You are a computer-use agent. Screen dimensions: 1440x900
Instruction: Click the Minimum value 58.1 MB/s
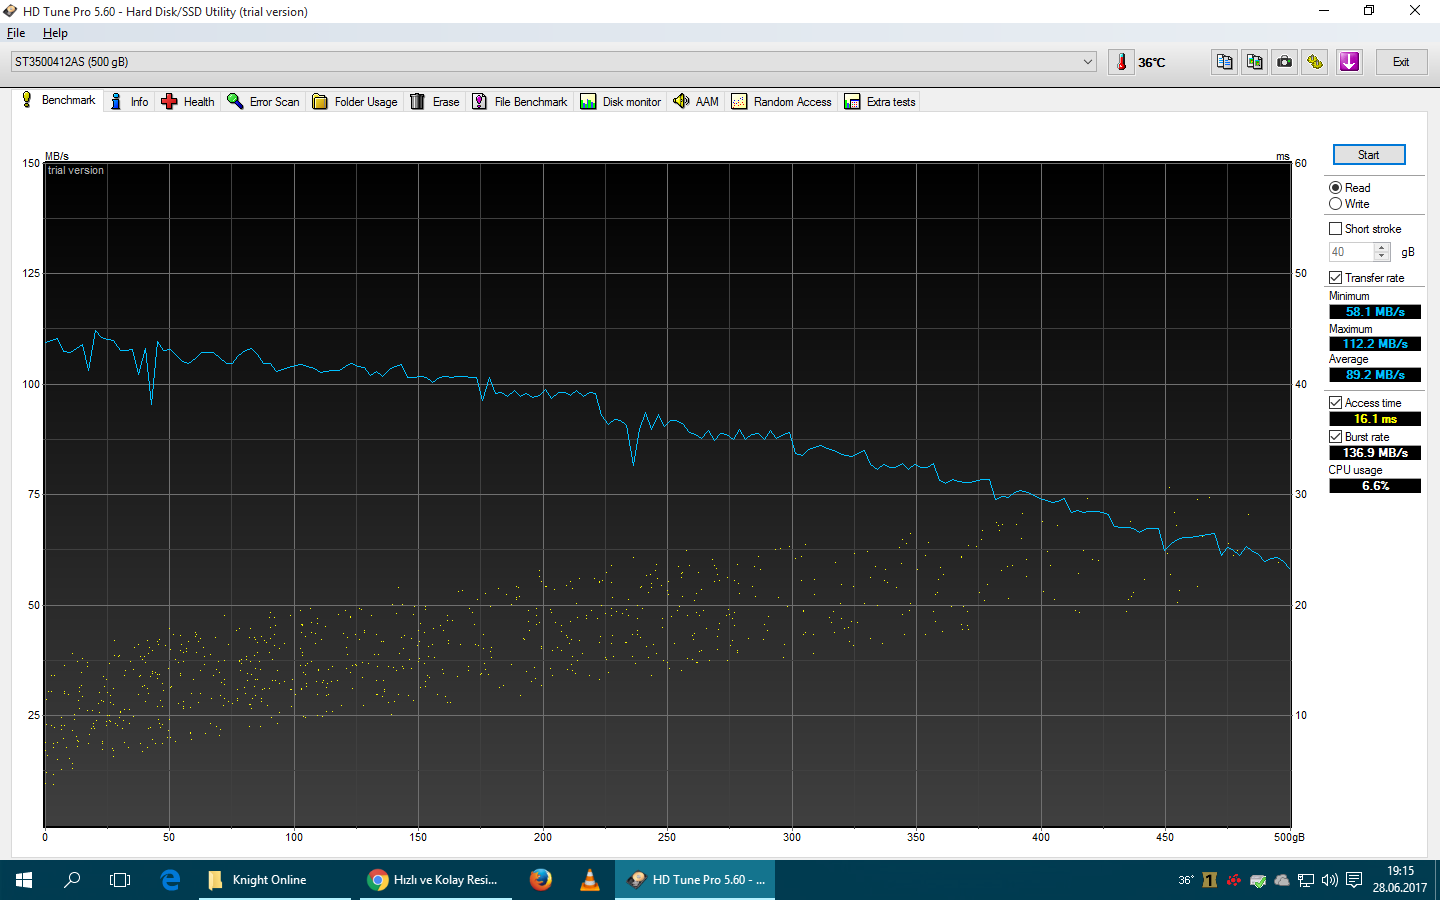click(1375, 312)
